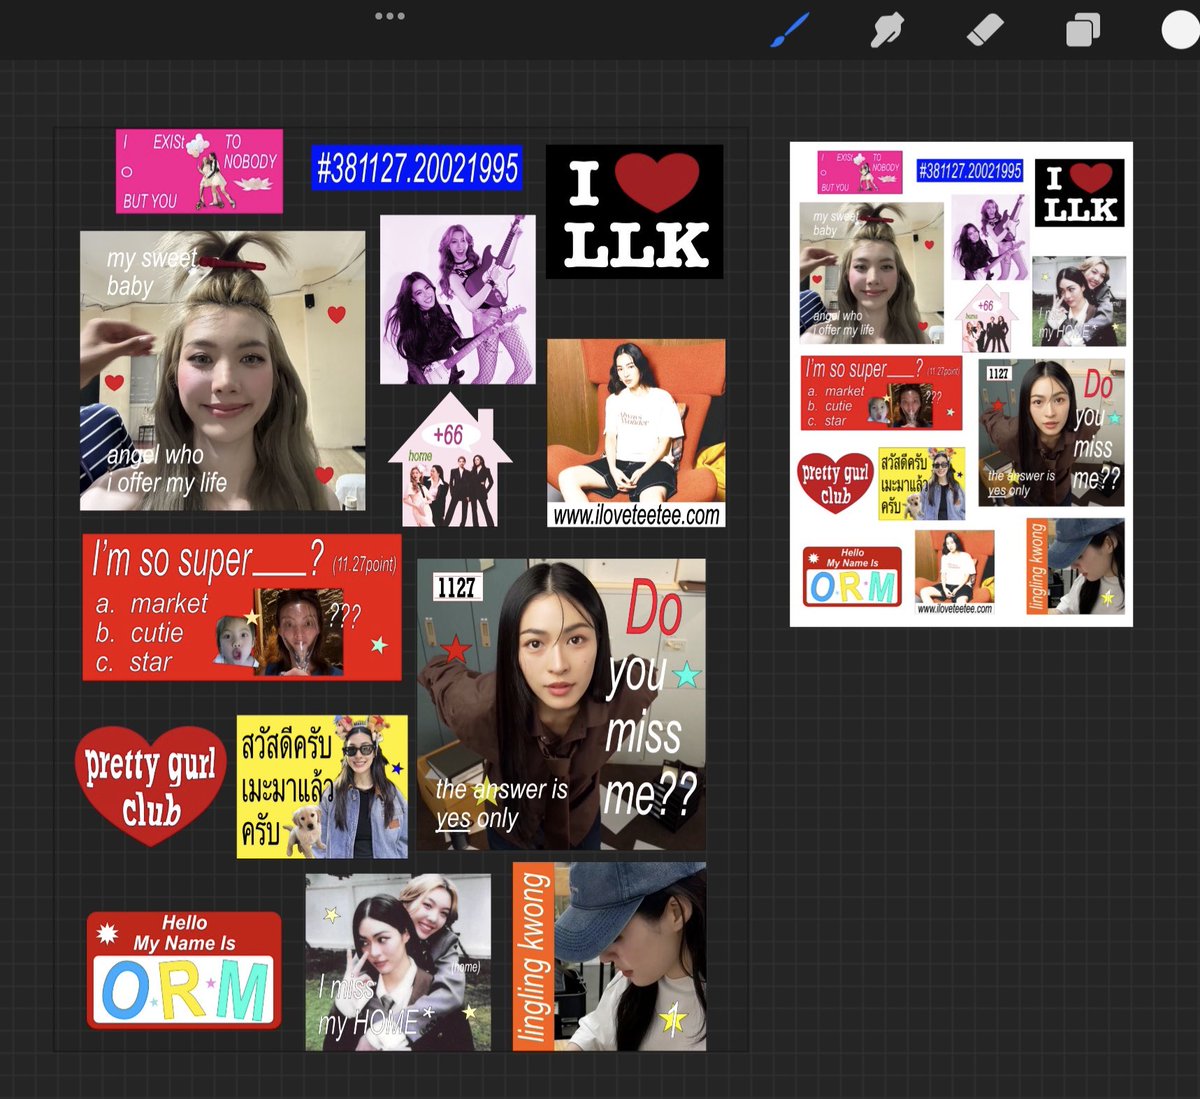The width and height of the screenshot is (1200, 1099).
Task: Select the Paint brush tool
Action: (x=791, y=30)
